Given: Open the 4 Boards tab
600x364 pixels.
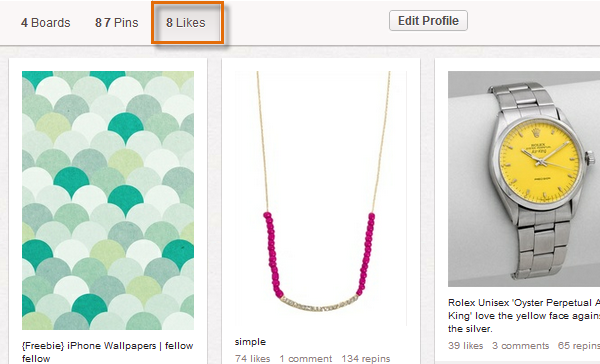Looking at the screenshot, I should (46, 23).
